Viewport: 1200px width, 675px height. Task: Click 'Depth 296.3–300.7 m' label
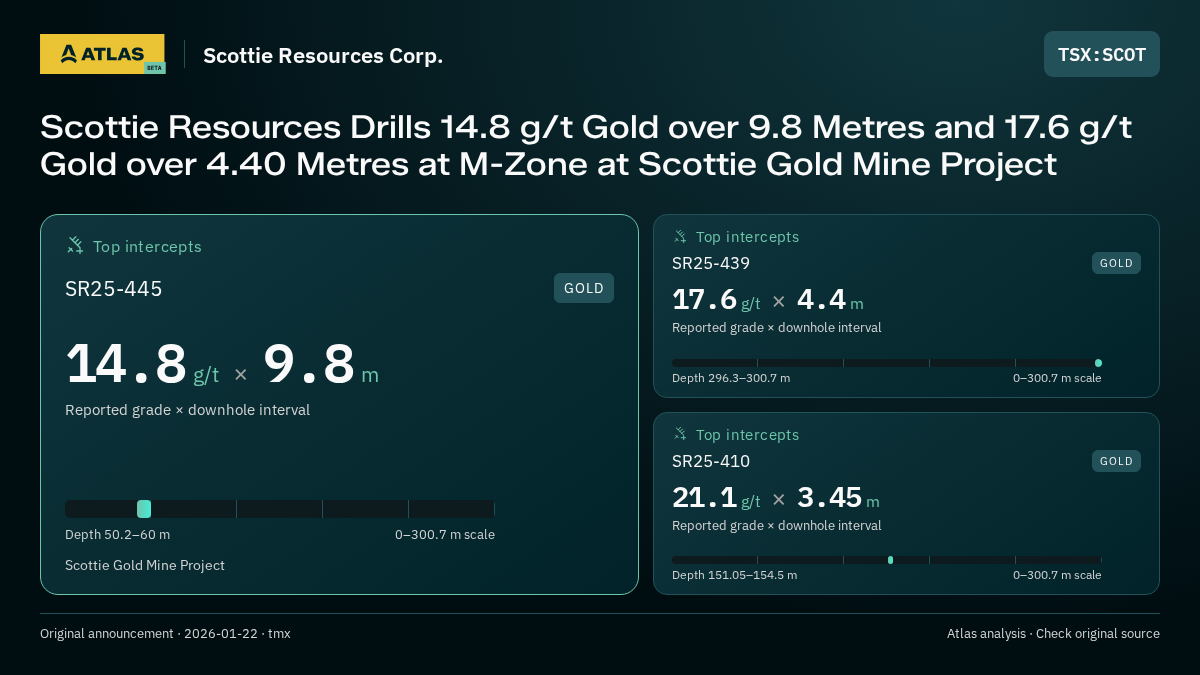(x=731, y=378)
